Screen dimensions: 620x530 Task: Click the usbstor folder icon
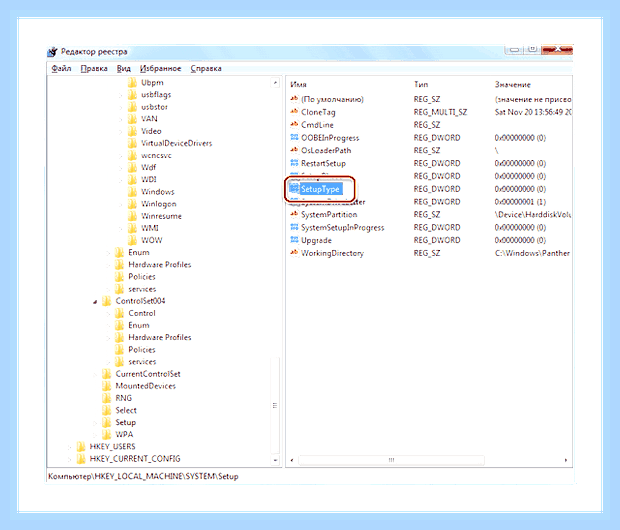[x=132, y=107]
